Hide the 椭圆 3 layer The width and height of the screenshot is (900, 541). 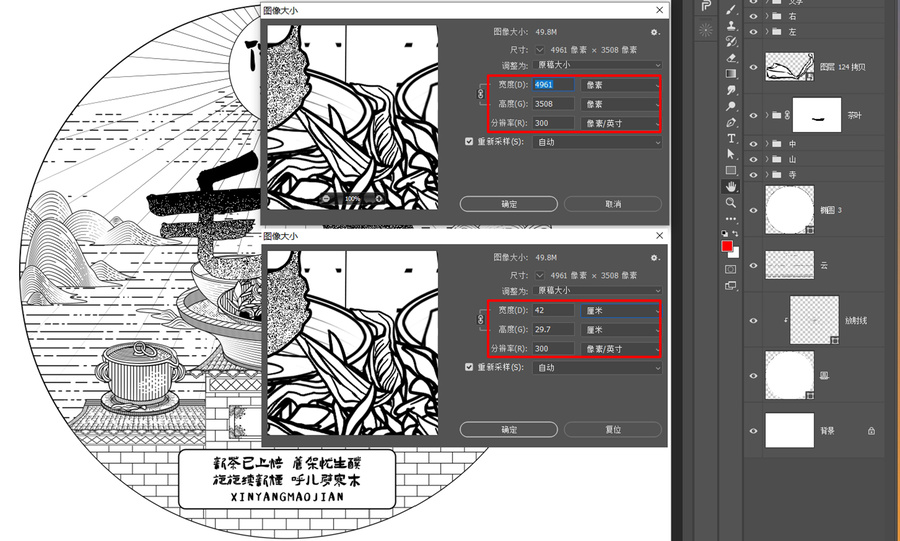coord(753,211)
